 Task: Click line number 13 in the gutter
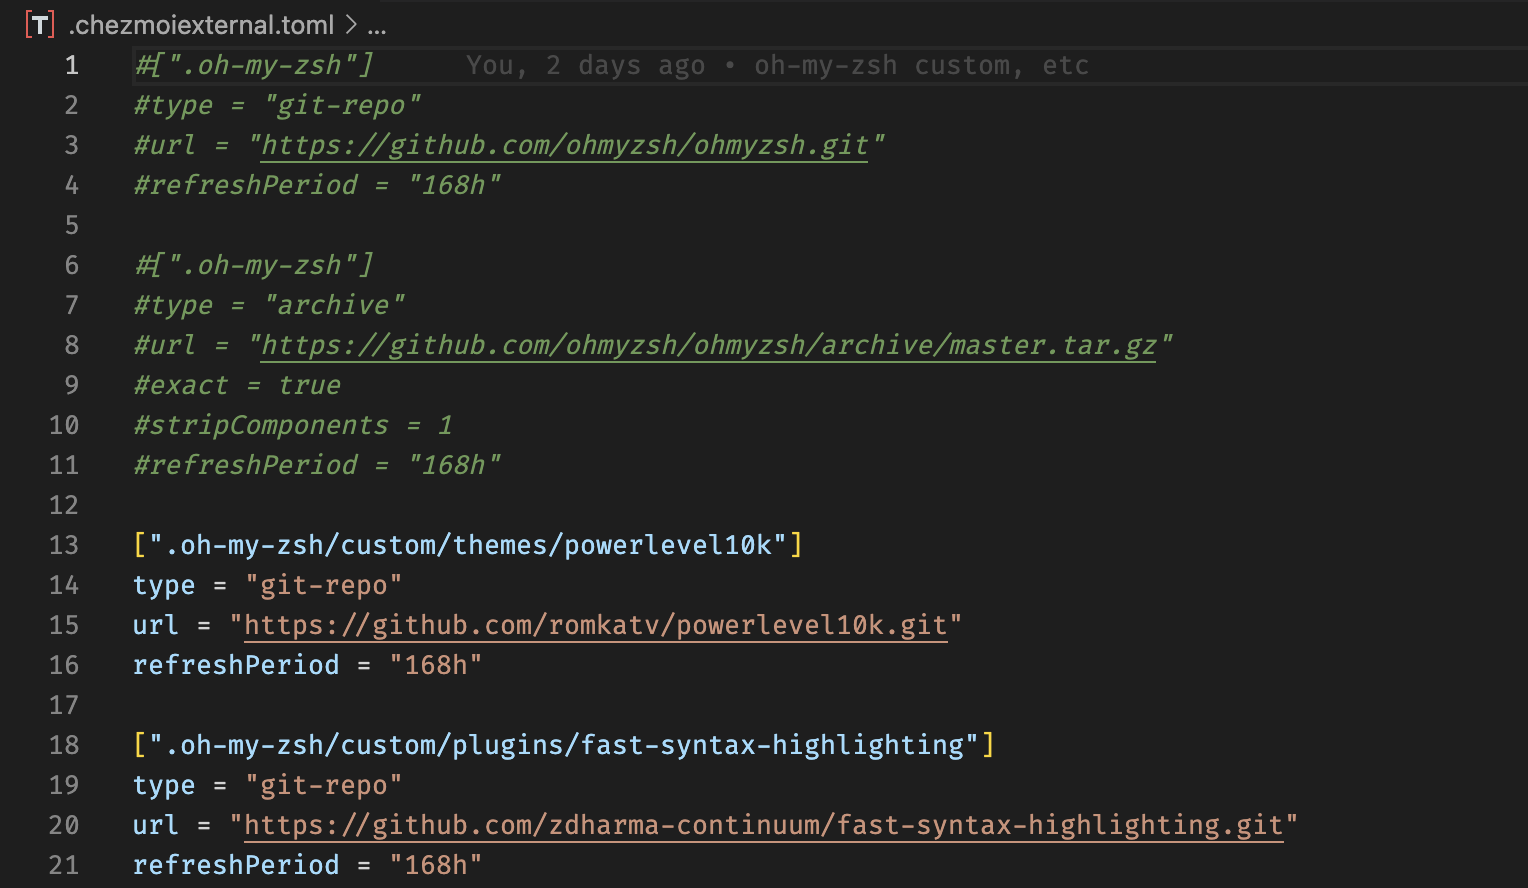tap(64, 545)
